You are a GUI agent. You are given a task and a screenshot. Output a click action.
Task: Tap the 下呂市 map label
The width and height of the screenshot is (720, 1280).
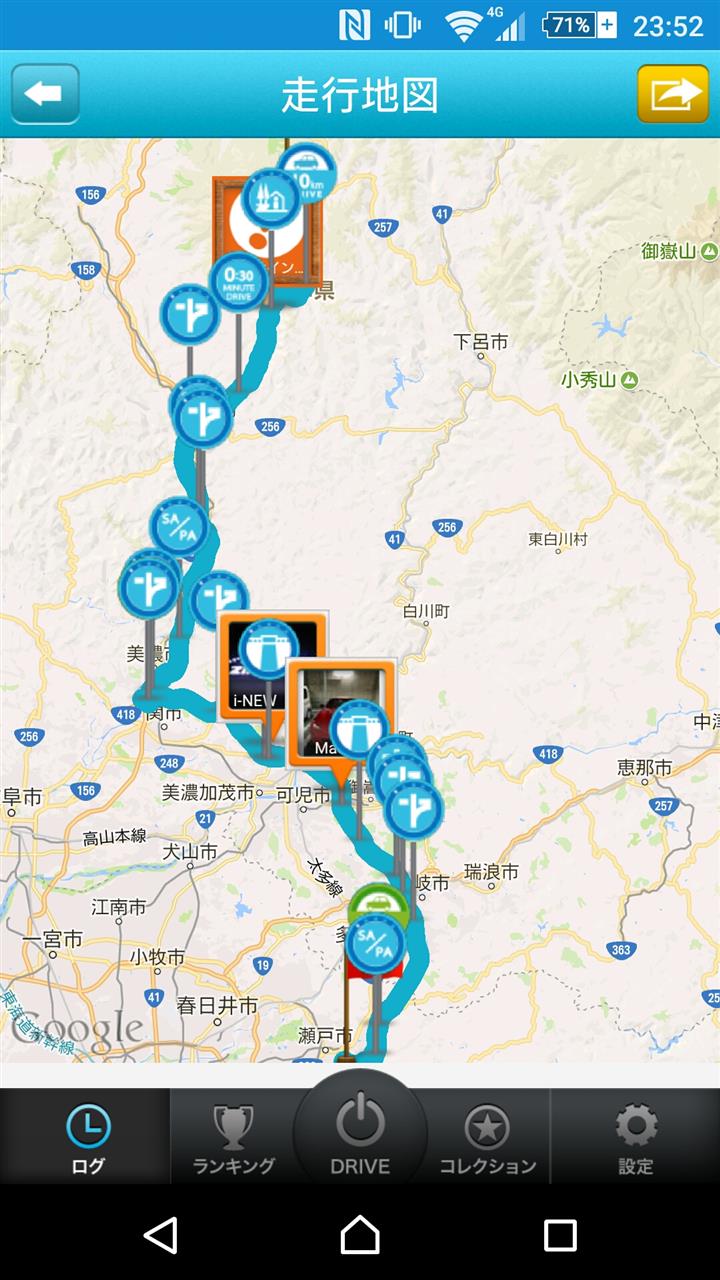pyautogui.click(x=481, y=342)
